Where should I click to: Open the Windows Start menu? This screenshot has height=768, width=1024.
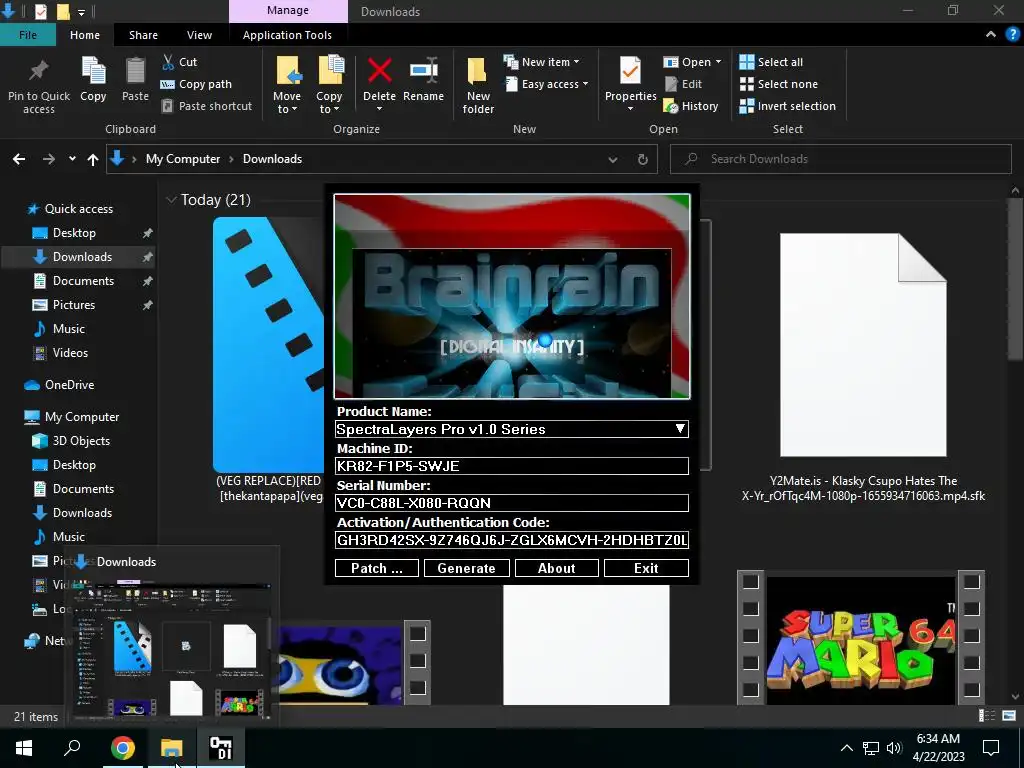coord(24,748)
